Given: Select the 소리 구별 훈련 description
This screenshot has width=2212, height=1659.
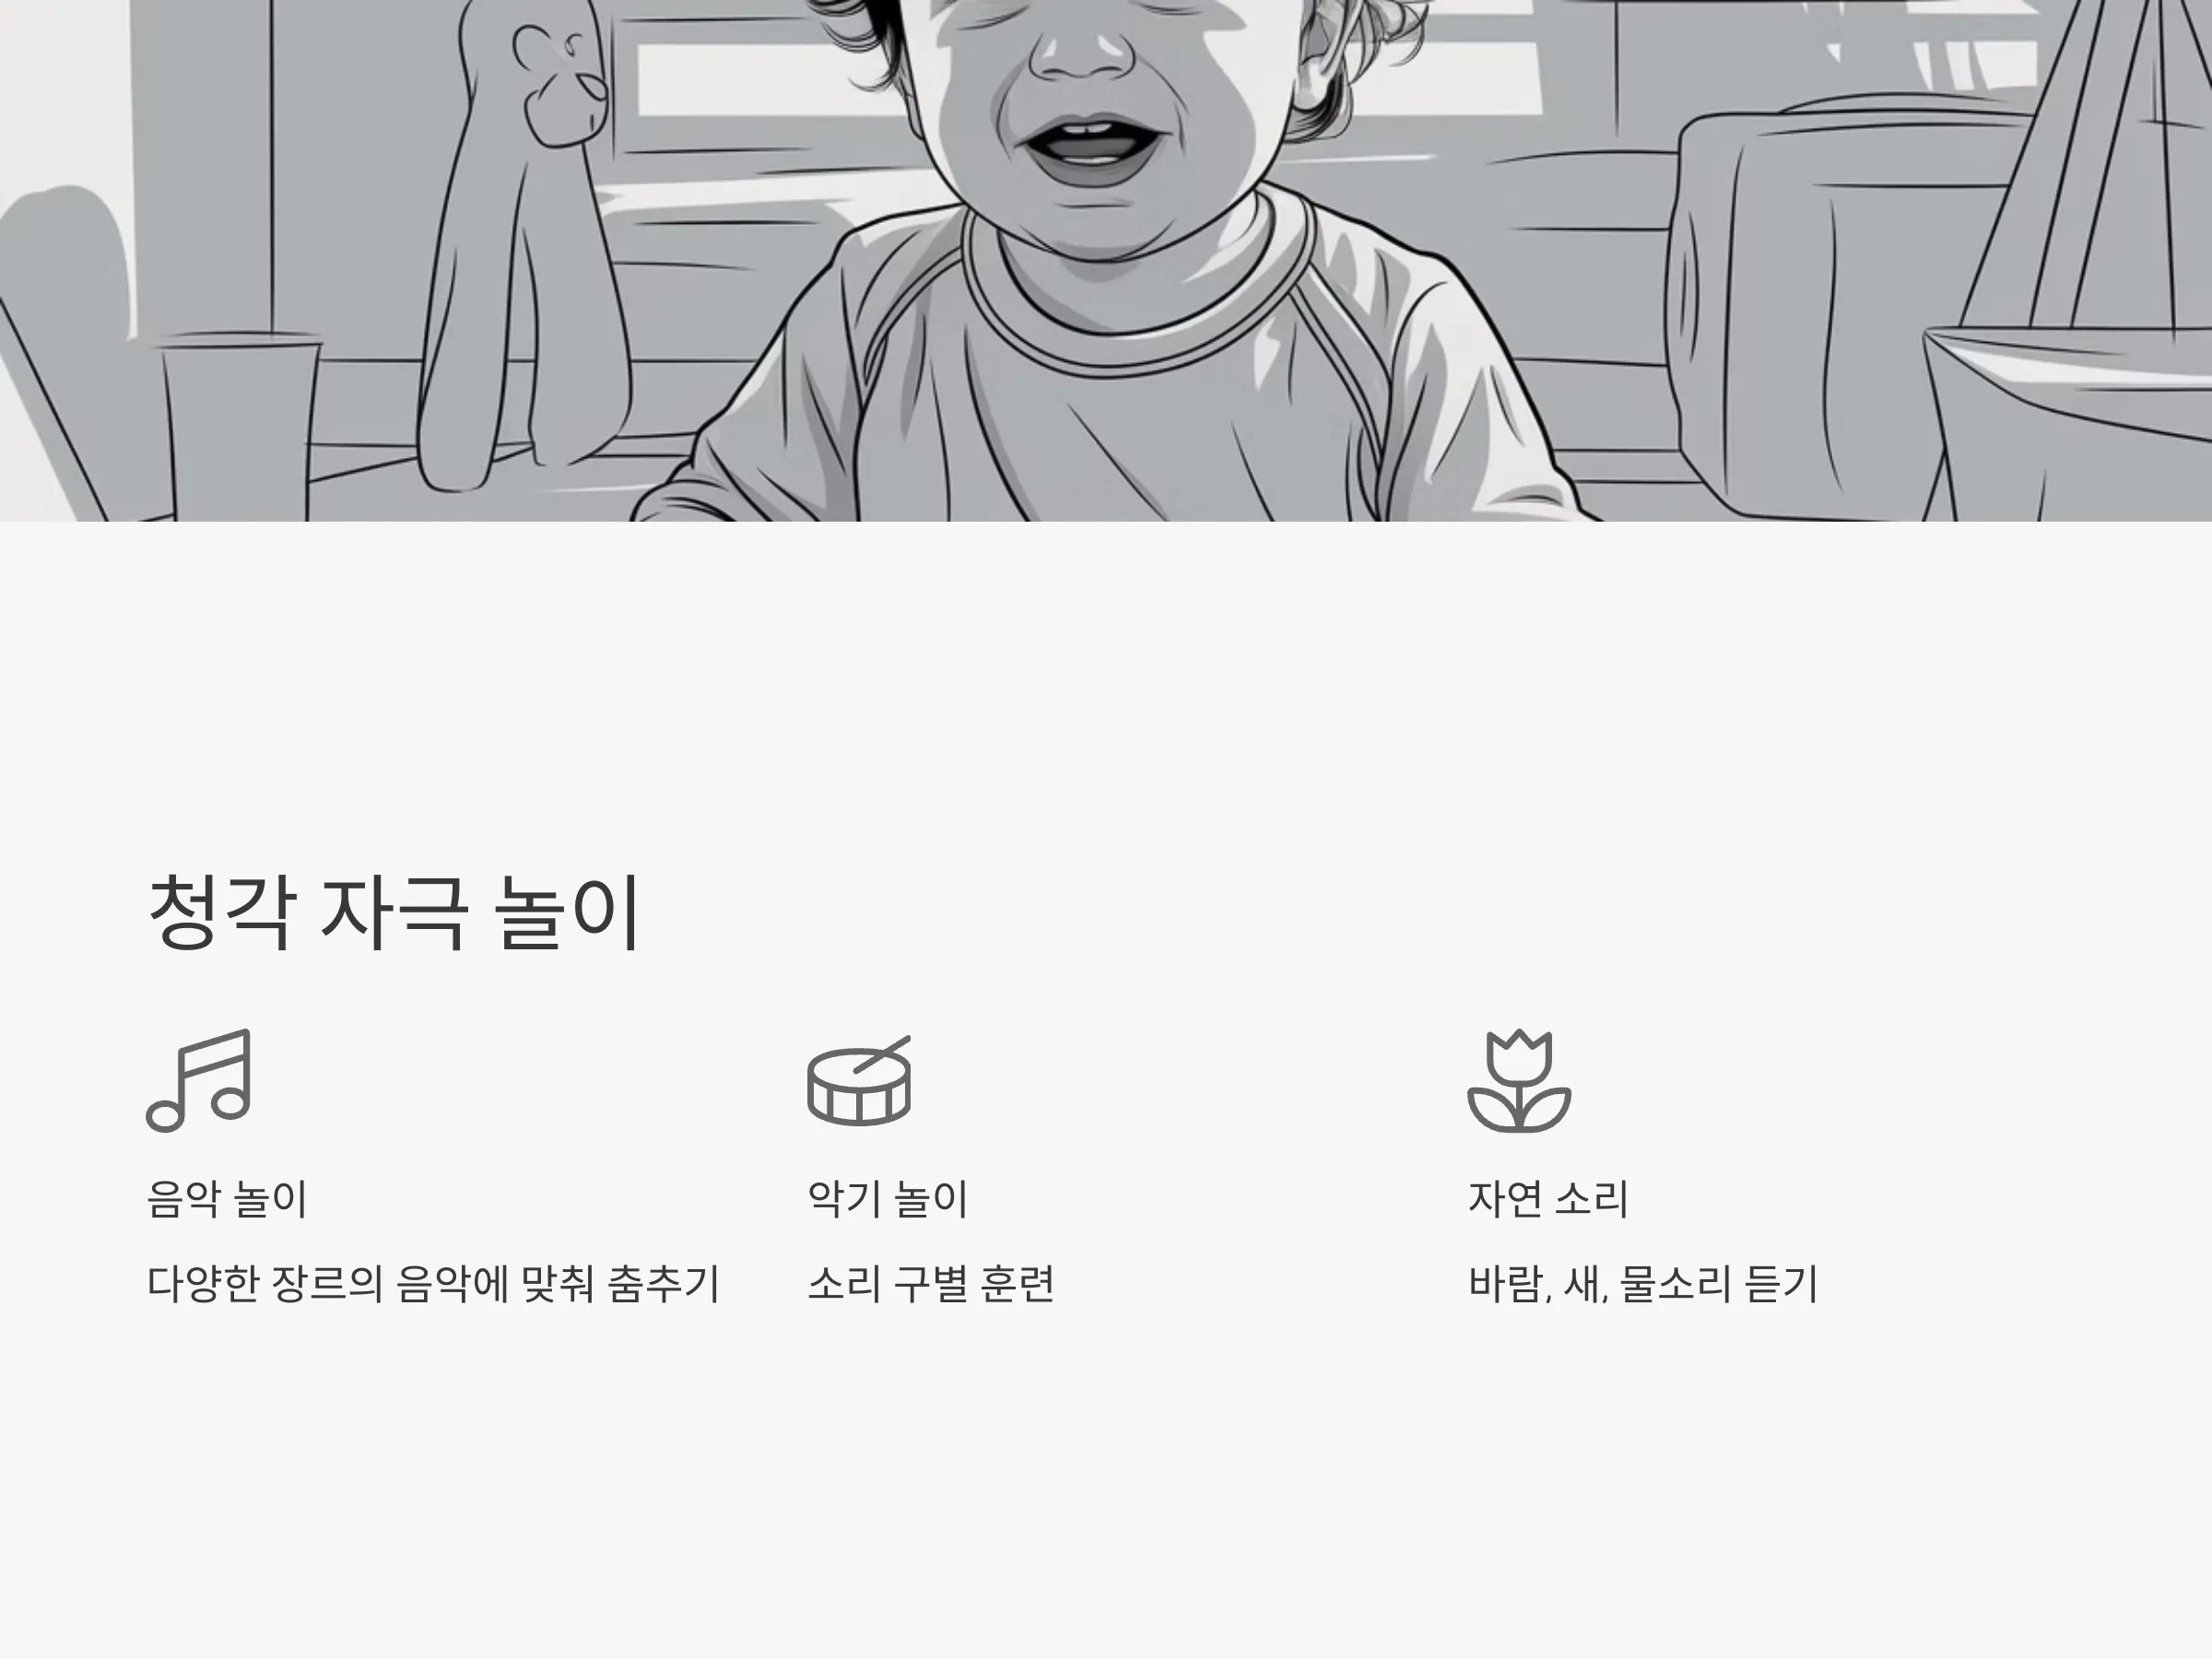Looking at the screenshot, I should 931,1284.
